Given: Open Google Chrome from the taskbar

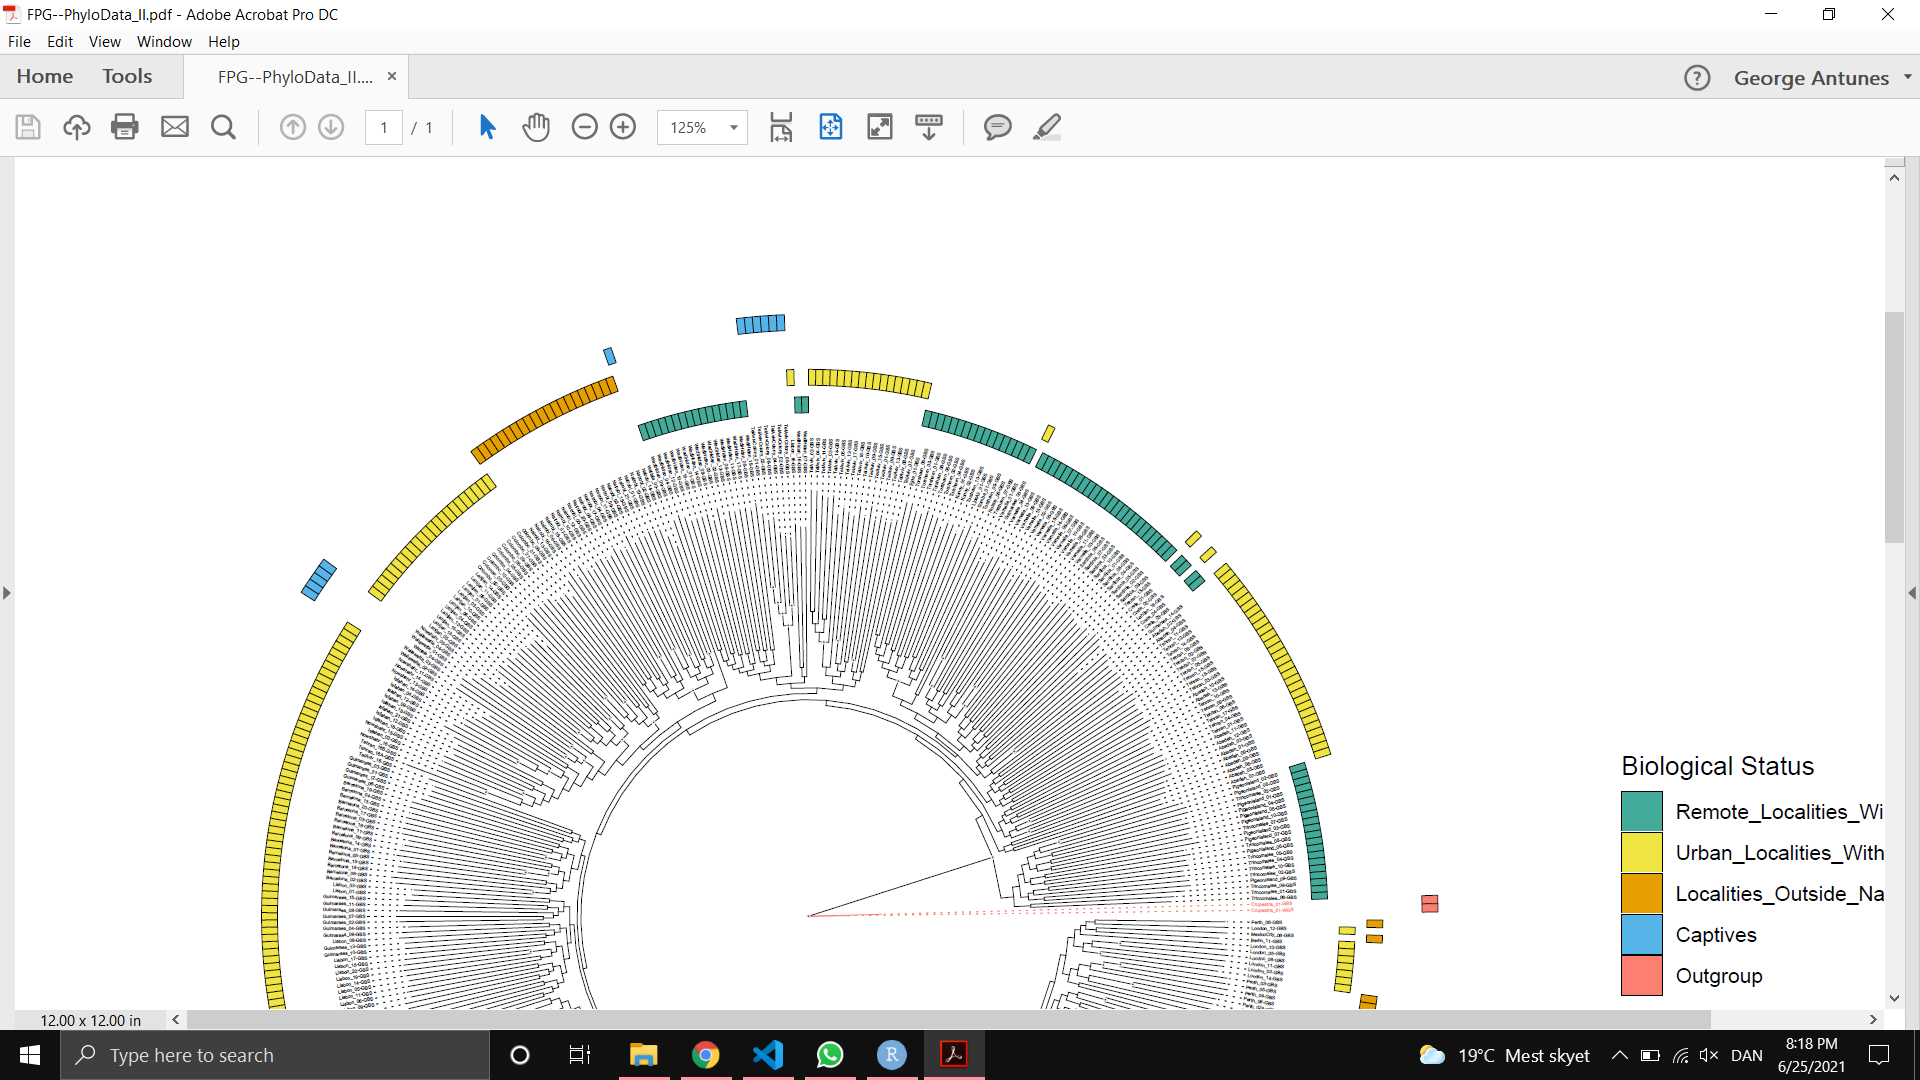Looking at the screenshot, I should click(x=706, y=1055).
